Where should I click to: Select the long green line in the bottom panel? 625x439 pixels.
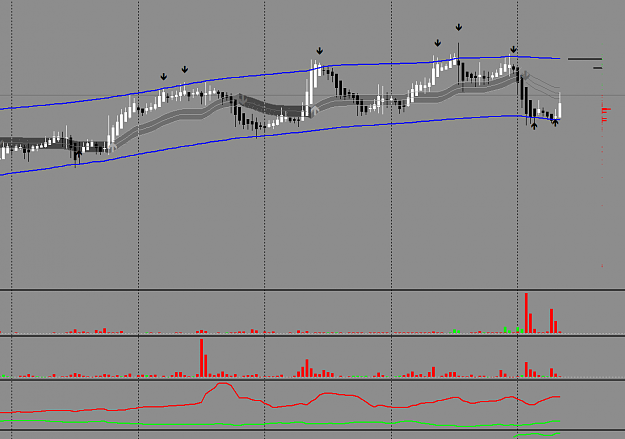[x=279, y=423]
